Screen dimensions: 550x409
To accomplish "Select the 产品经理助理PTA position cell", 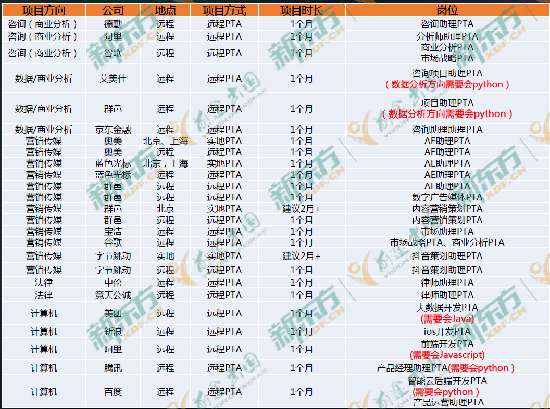I will click(x=446, y=368).
